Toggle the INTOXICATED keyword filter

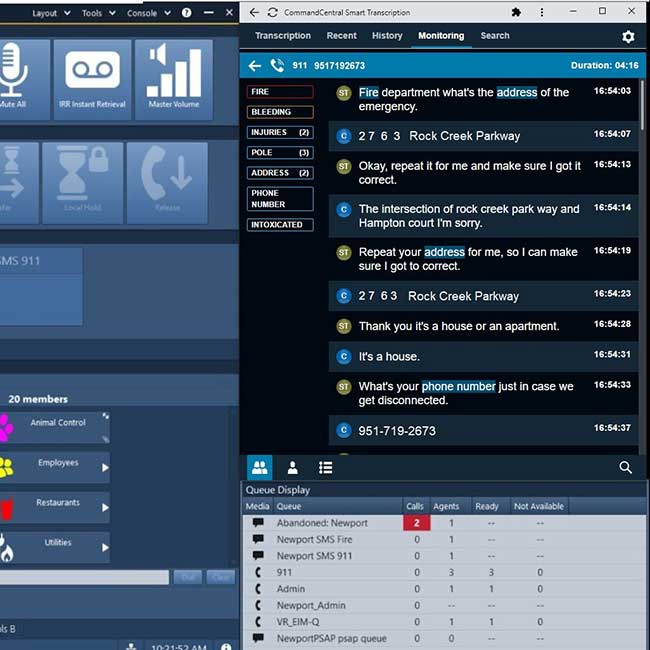coord(280,225)
